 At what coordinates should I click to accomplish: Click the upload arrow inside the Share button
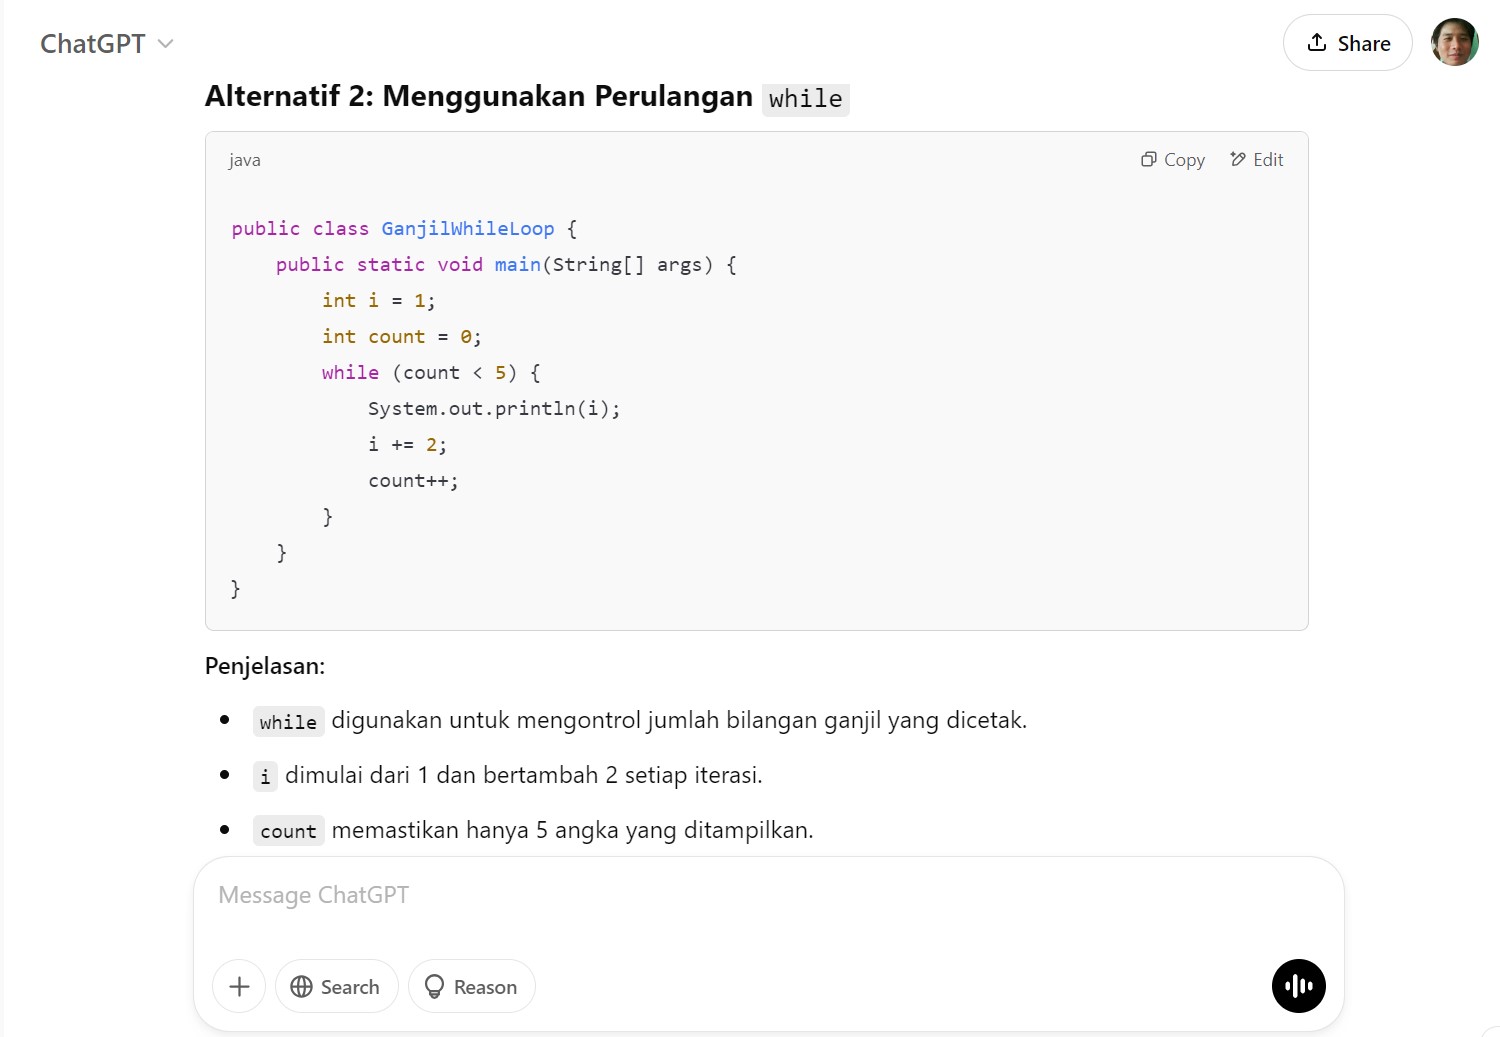[1315, 42]
